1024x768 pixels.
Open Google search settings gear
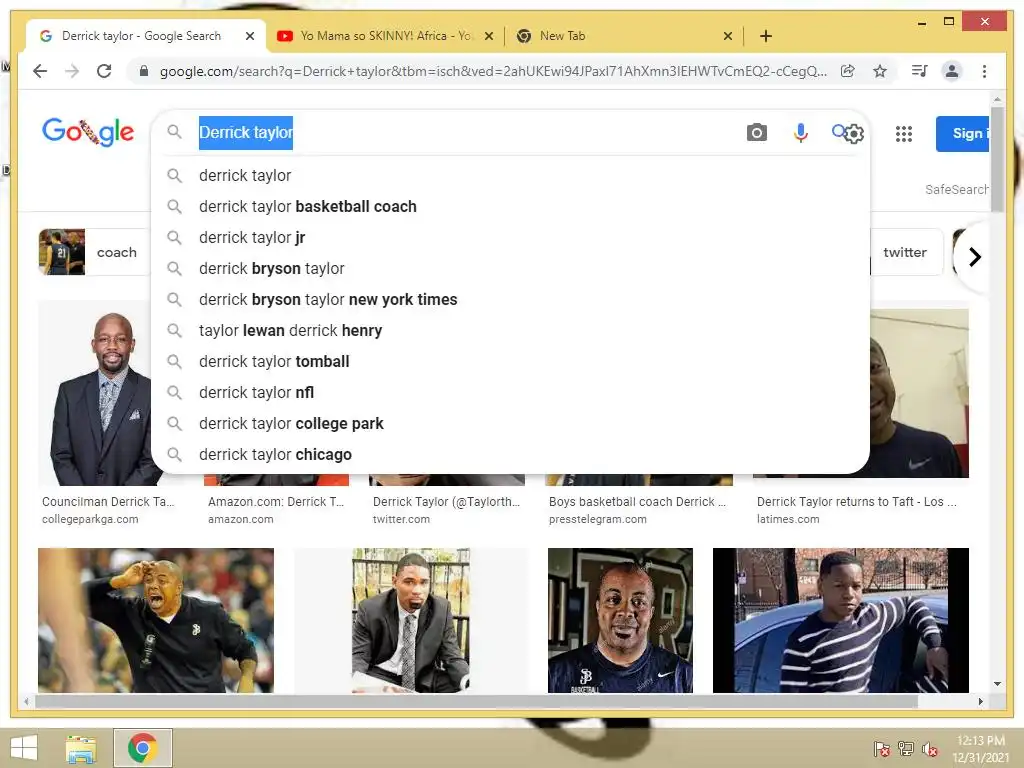click(854, 134)
